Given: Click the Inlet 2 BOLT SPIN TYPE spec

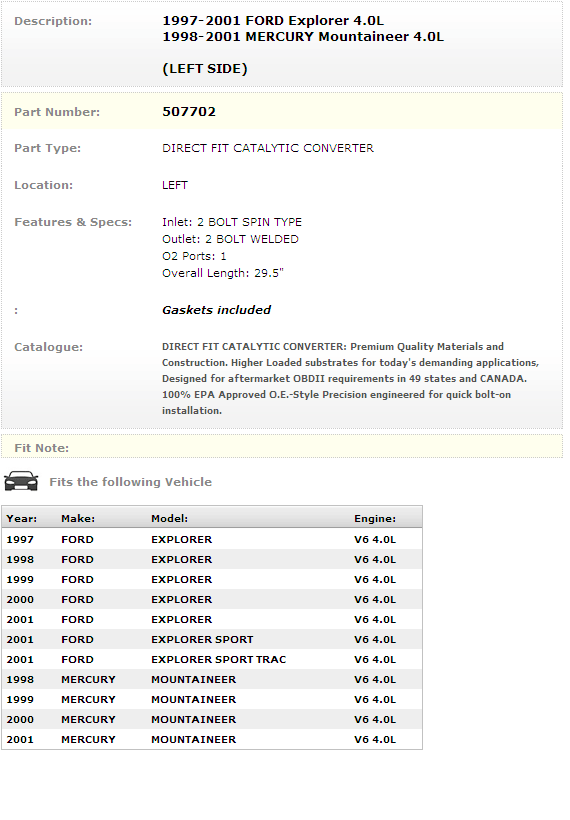Looking at the screenshot, I should pos(232,222).
